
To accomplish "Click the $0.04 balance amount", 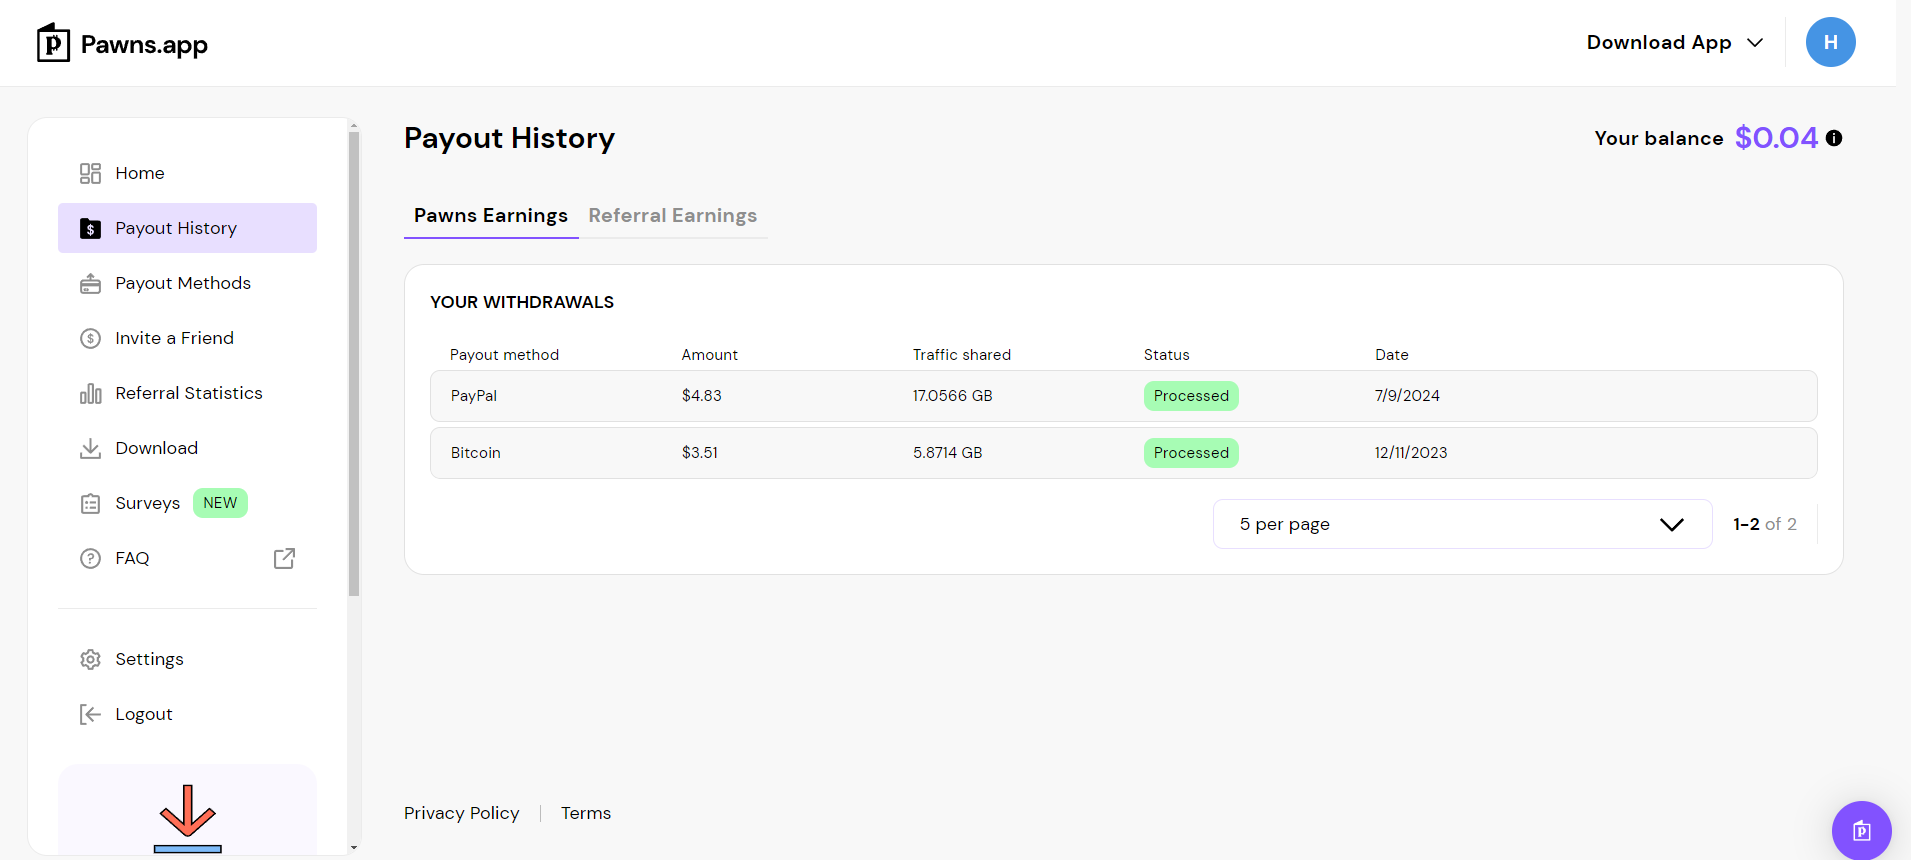I will point(1776,137).
